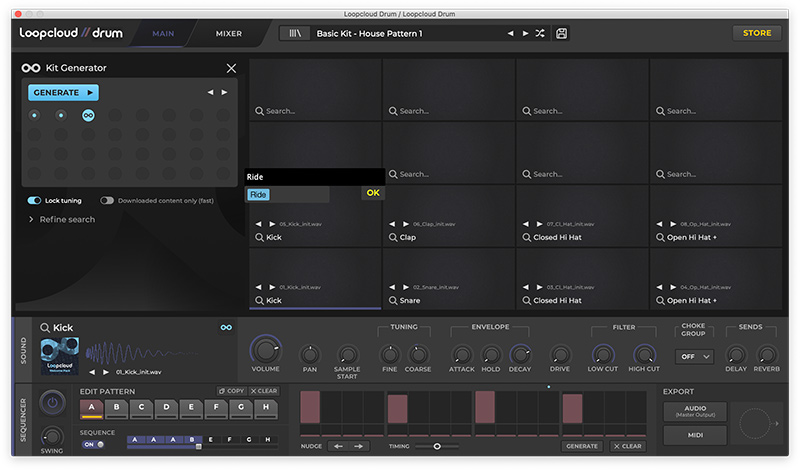Toggle first sequencer step

(310, 407)
